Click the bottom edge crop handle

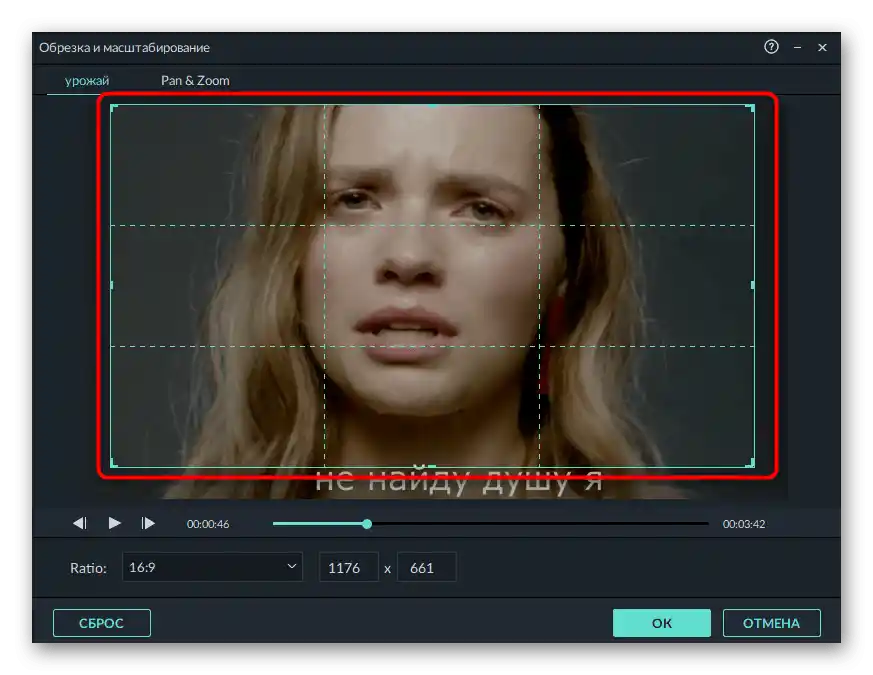coord(432,466)
